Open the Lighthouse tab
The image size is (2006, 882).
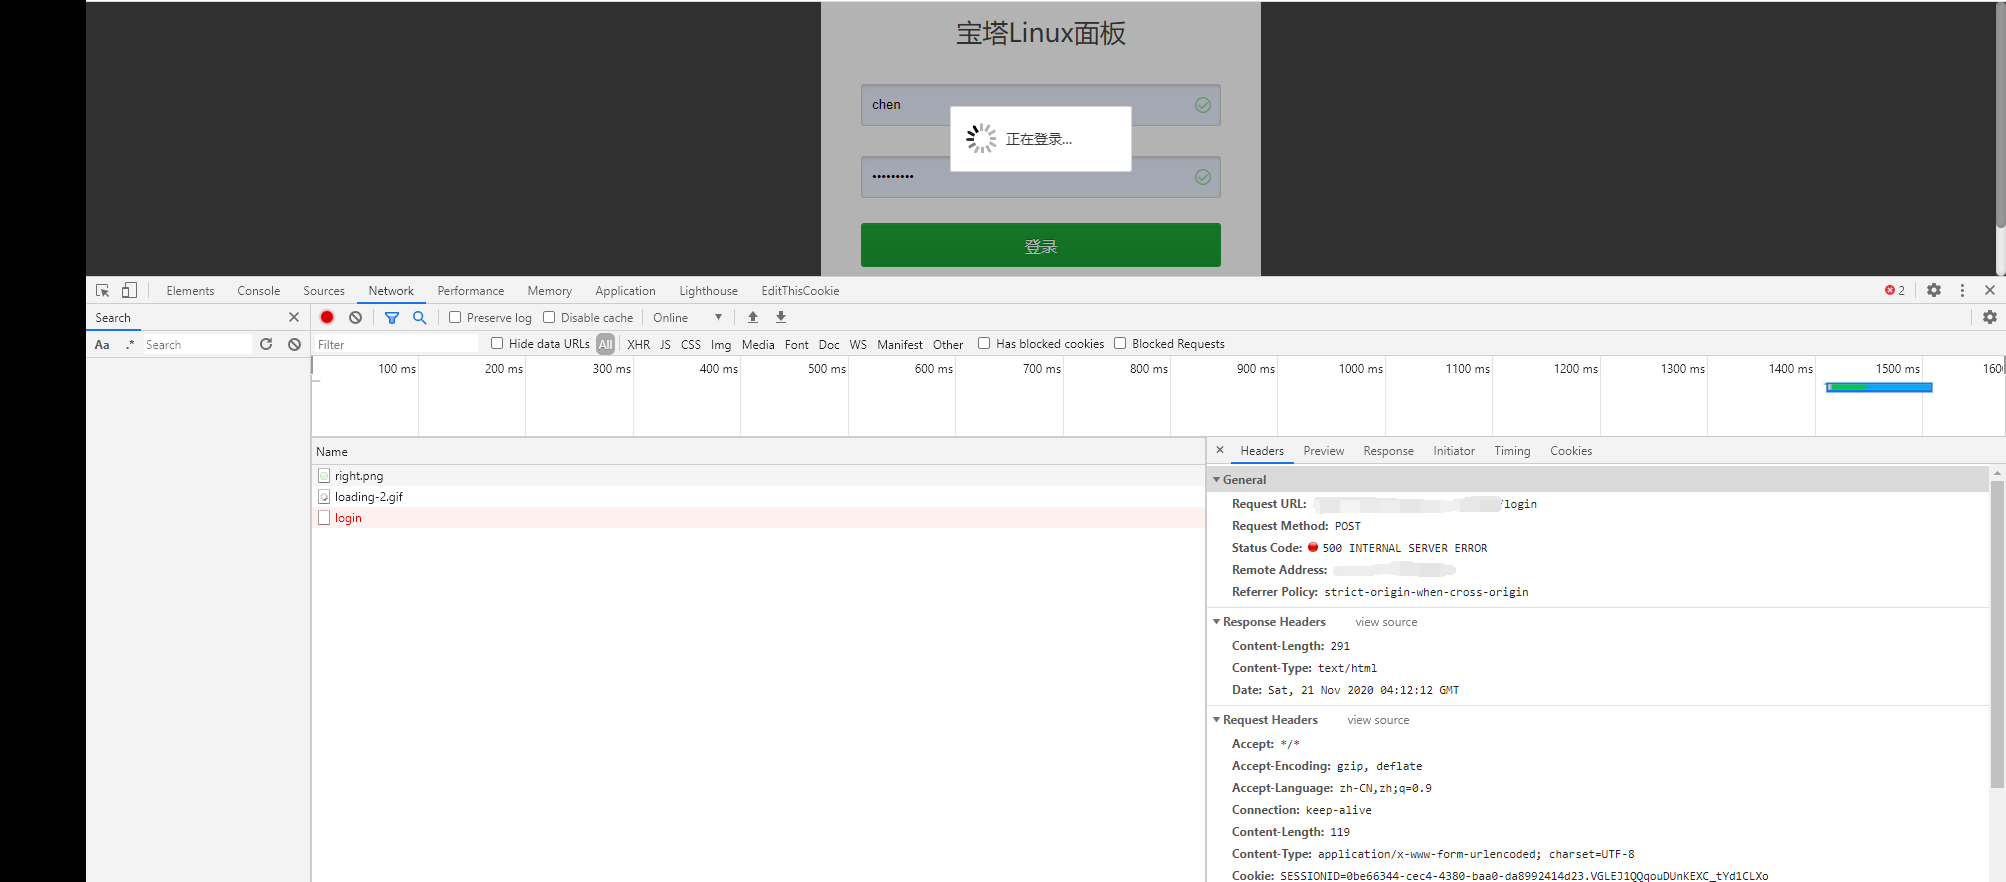[709, 290]
